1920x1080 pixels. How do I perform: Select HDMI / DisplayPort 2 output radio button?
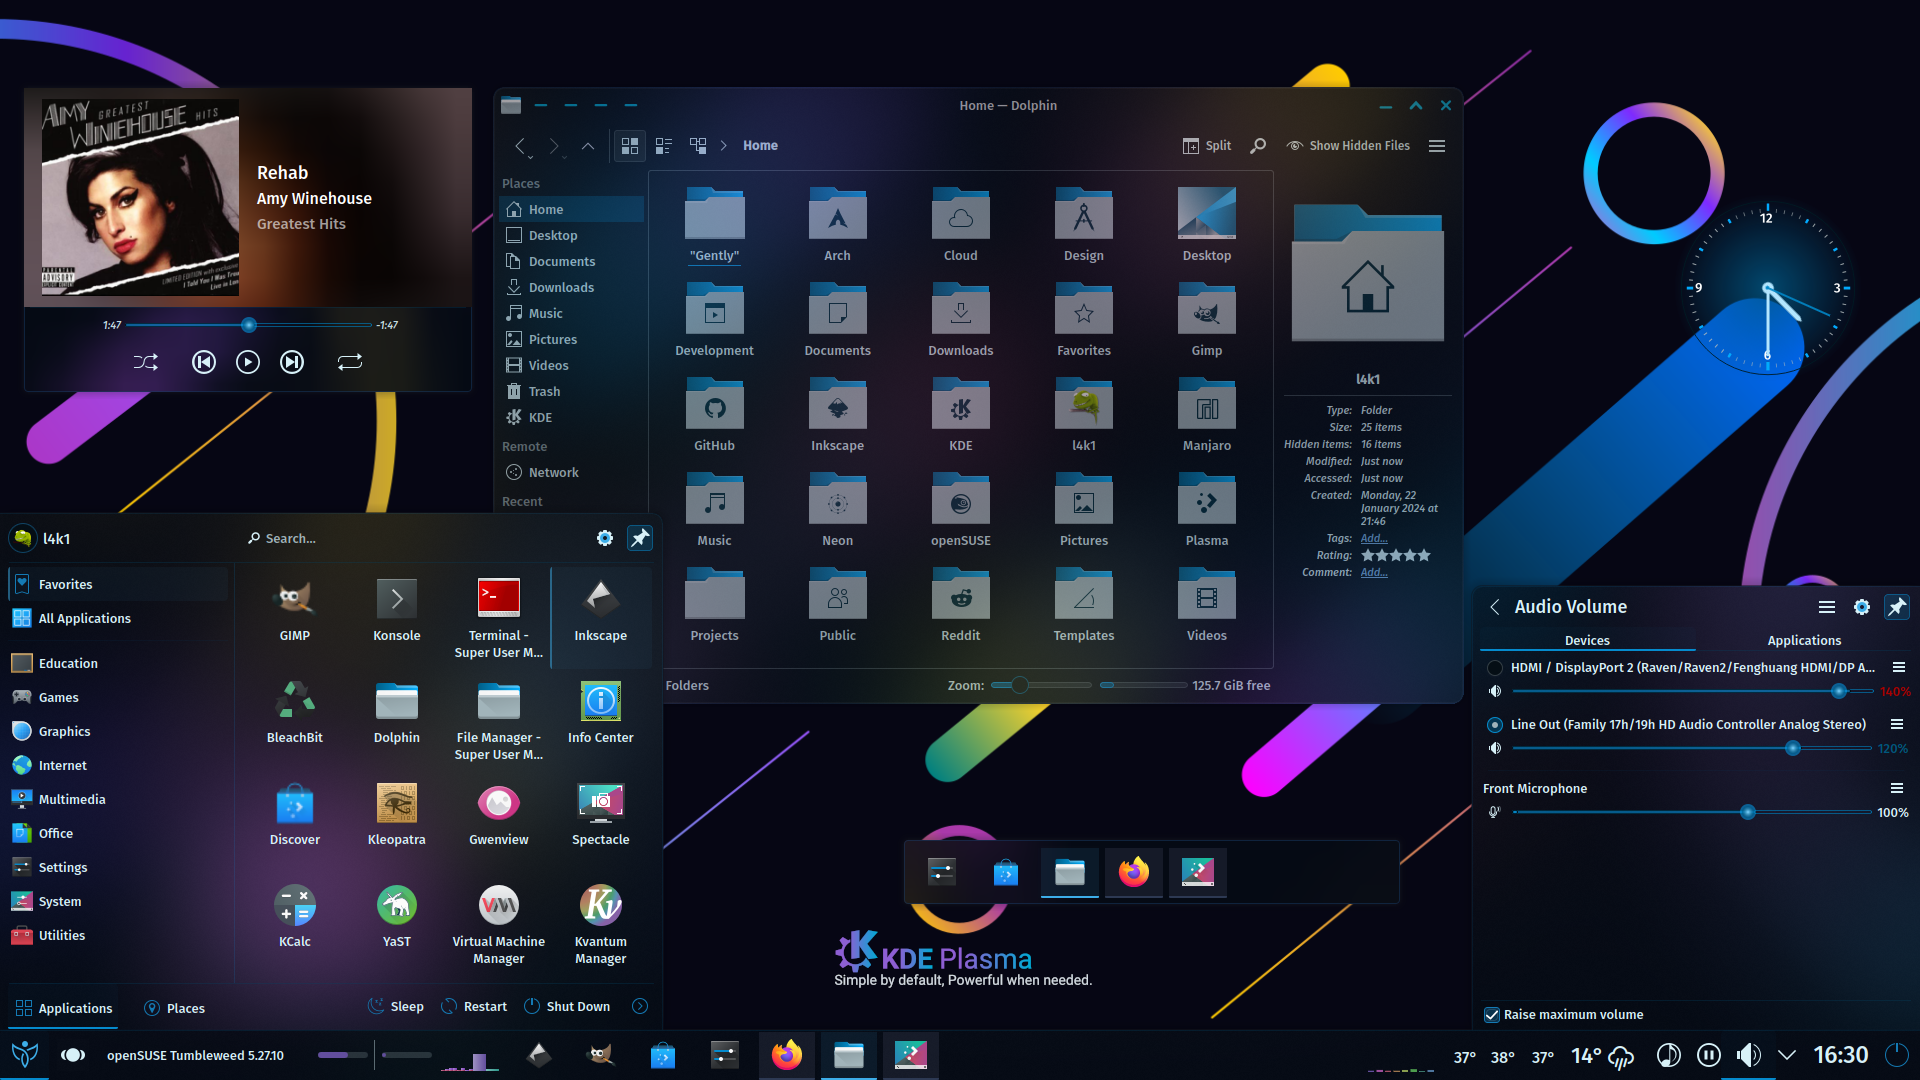tap(1495, 668)
